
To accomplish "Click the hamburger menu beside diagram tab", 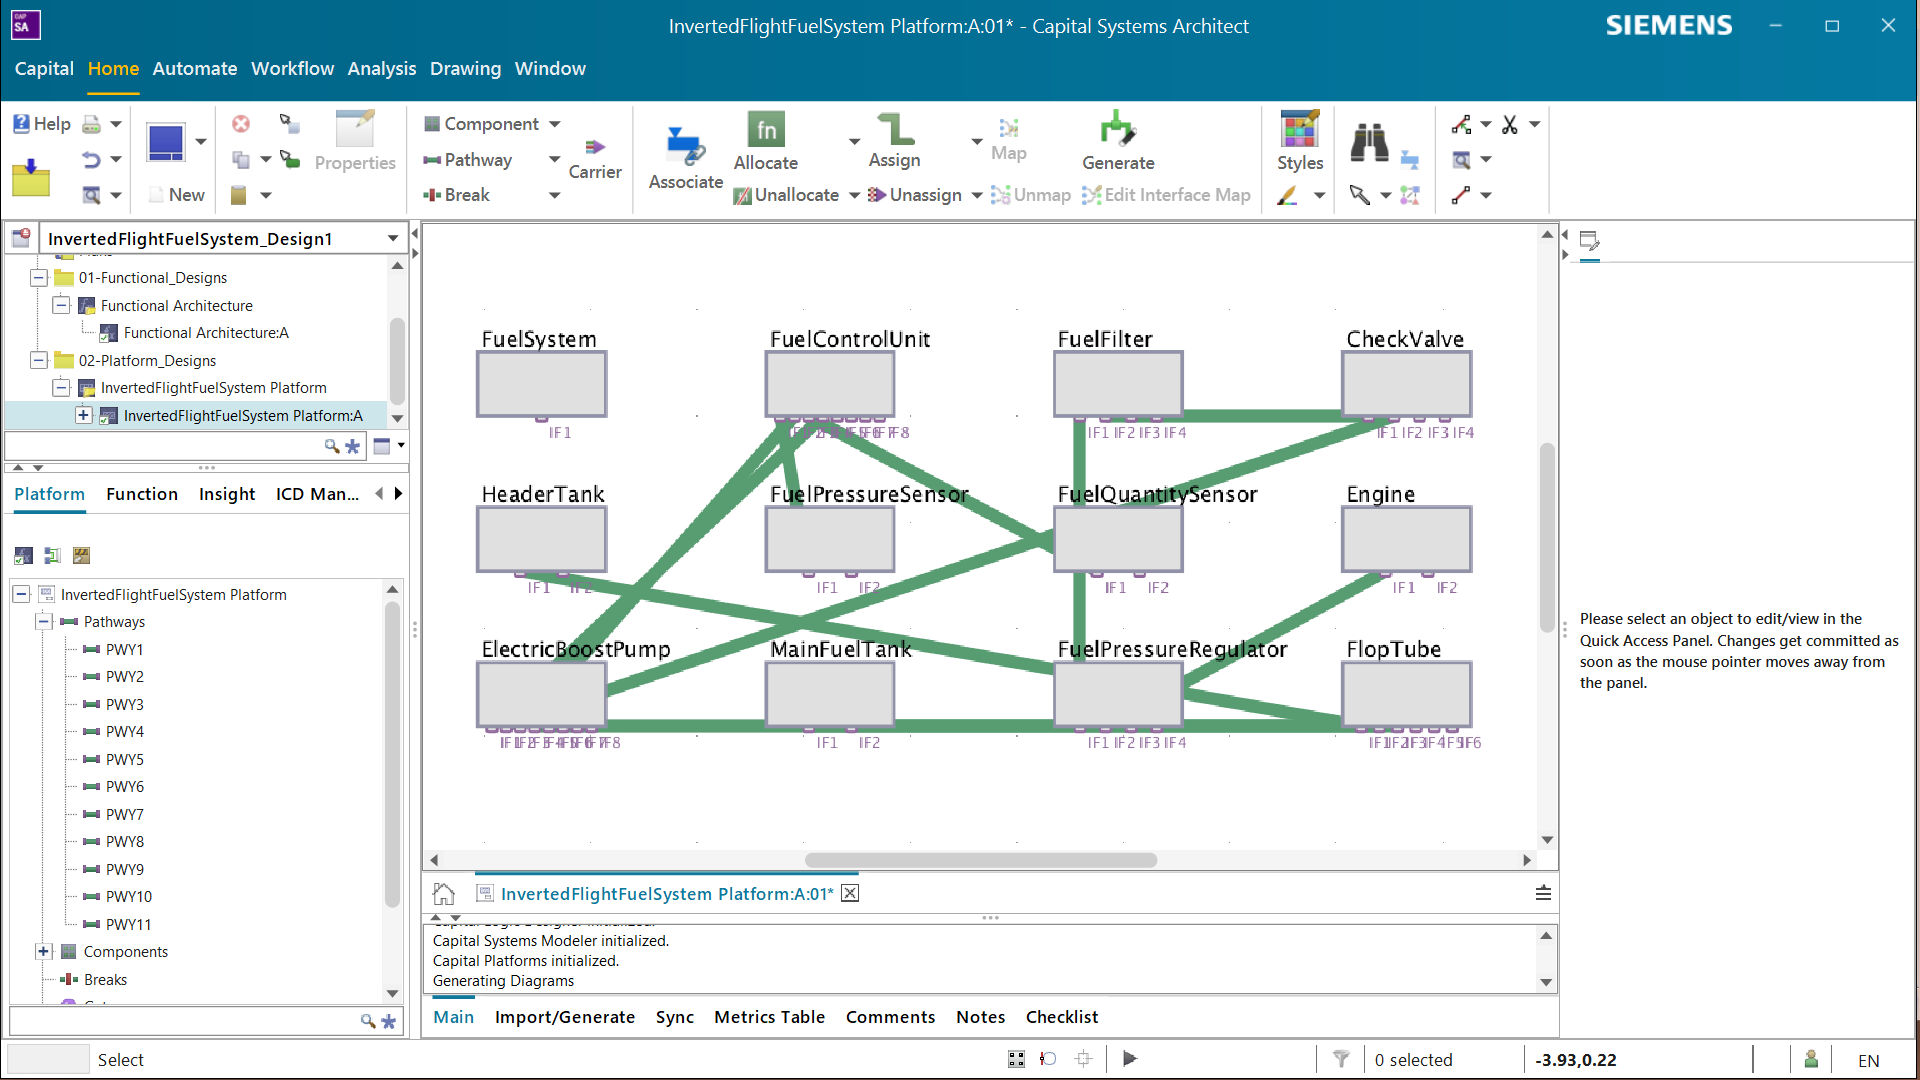I will pyautogui.click(x=1543, y=893).
